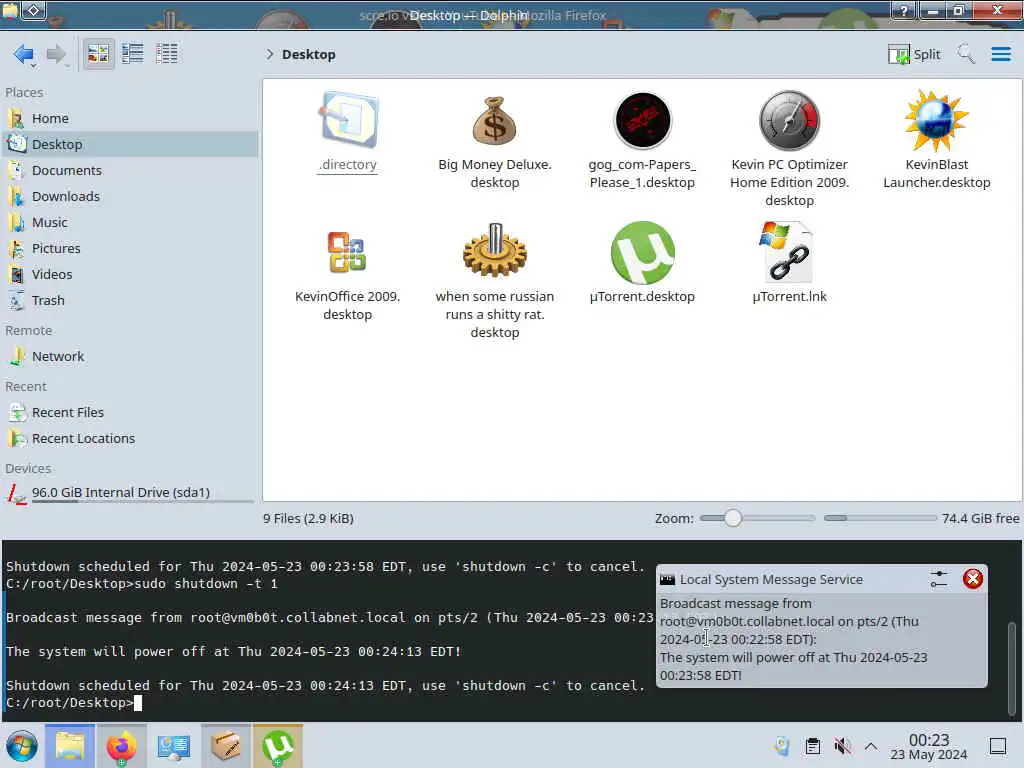The image size is (1024, 768).
Task: Click the Split view button
Action: tap(914, 54)
